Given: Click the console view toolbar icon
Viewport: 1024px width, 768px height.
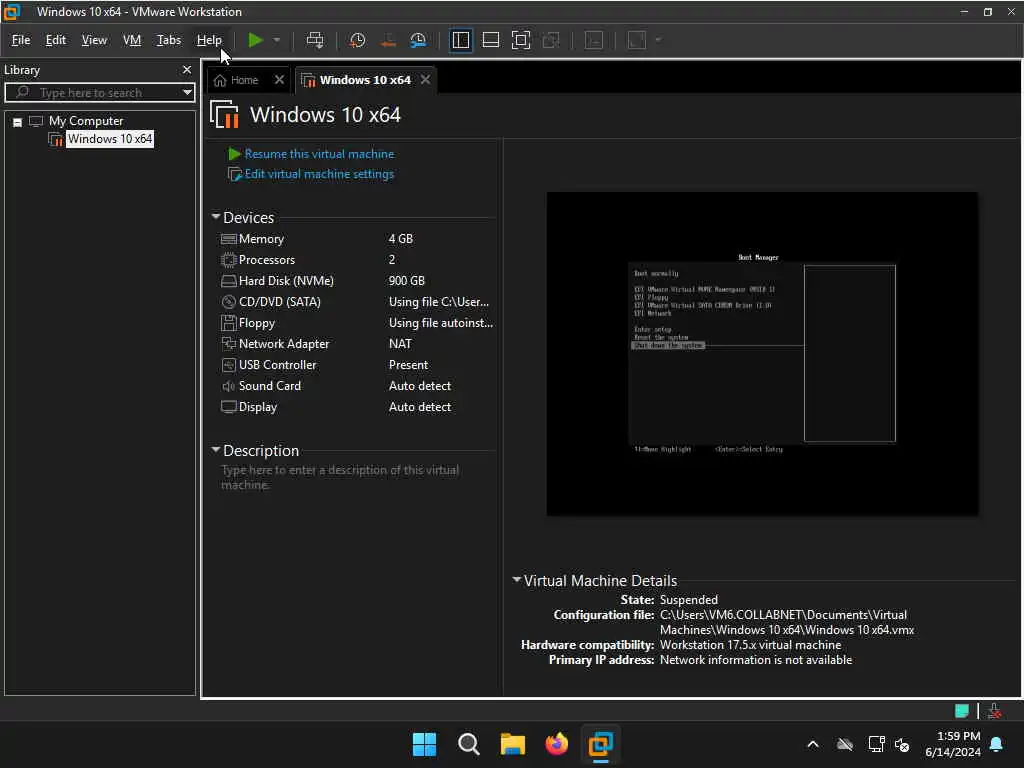Looking at the screenshot, I should [594, 40].
